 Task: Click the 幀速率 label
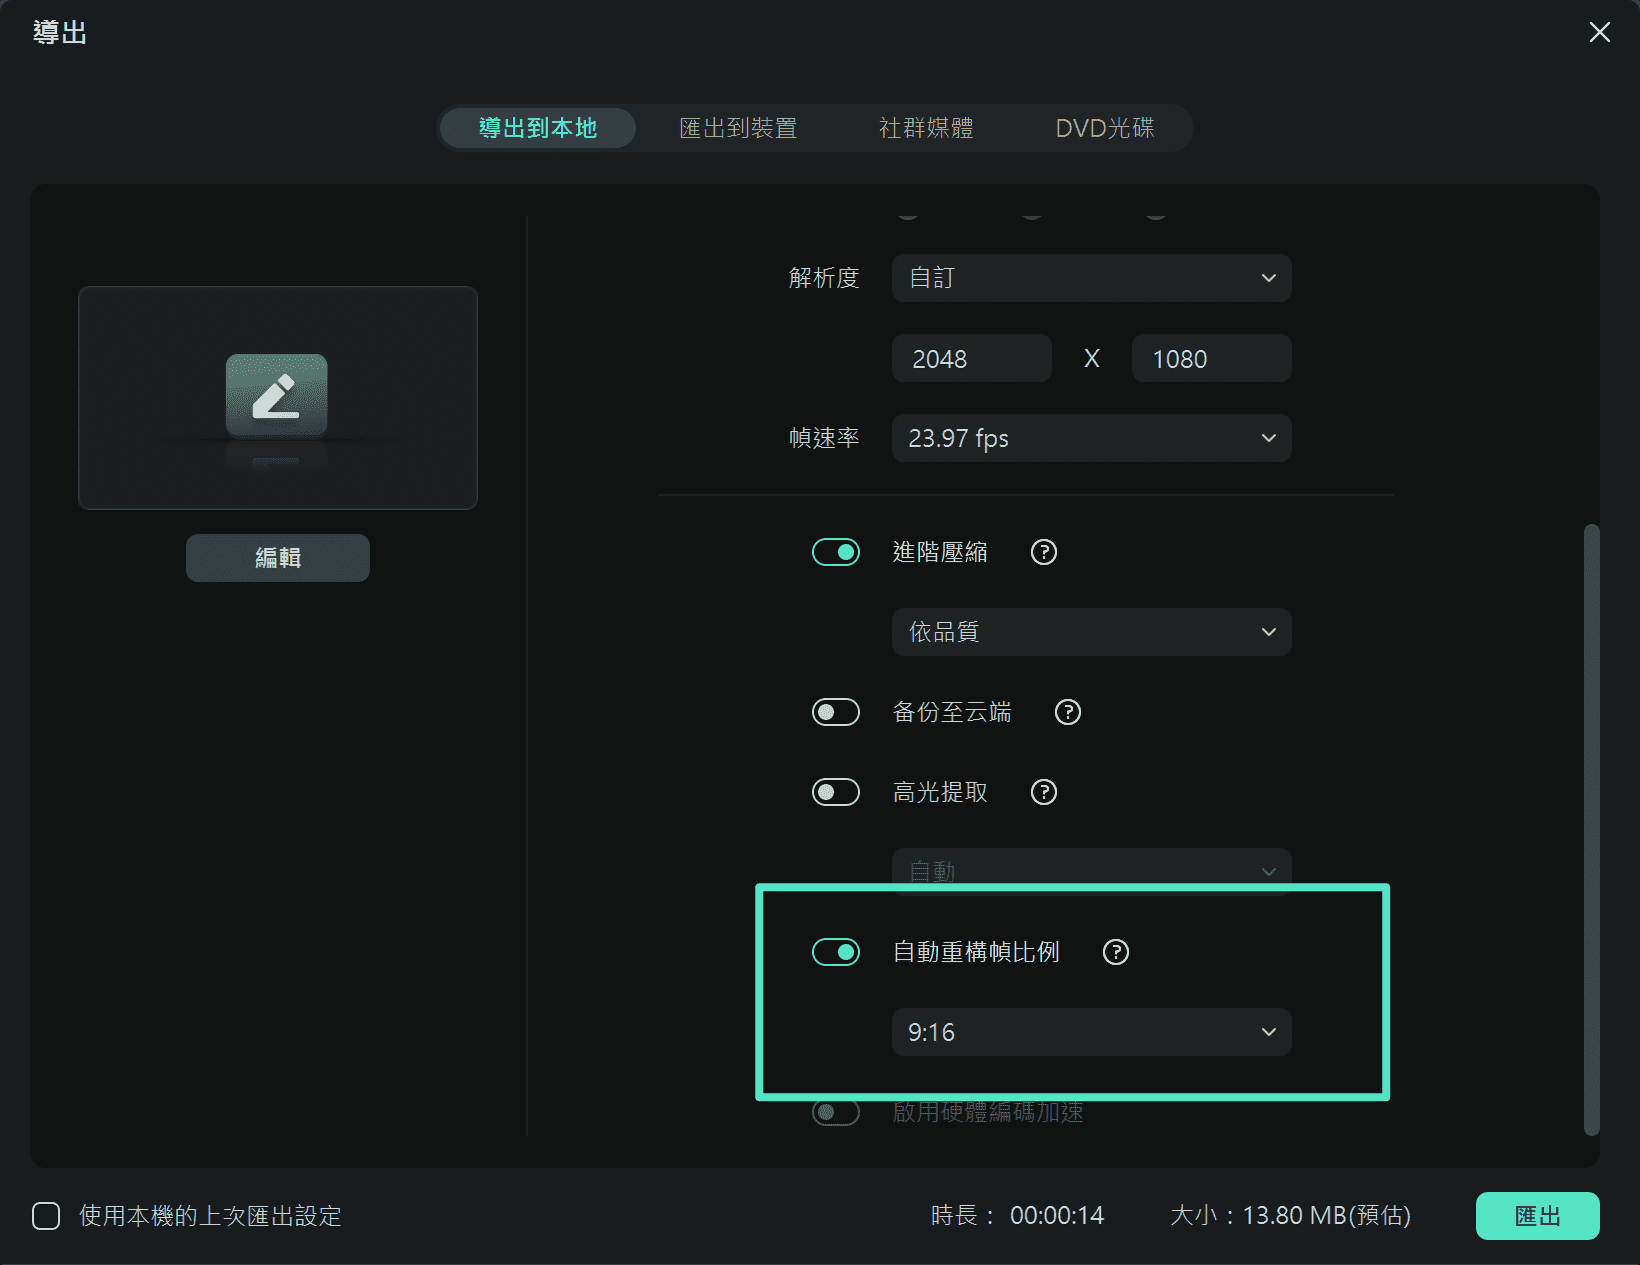tap(824, 438)
